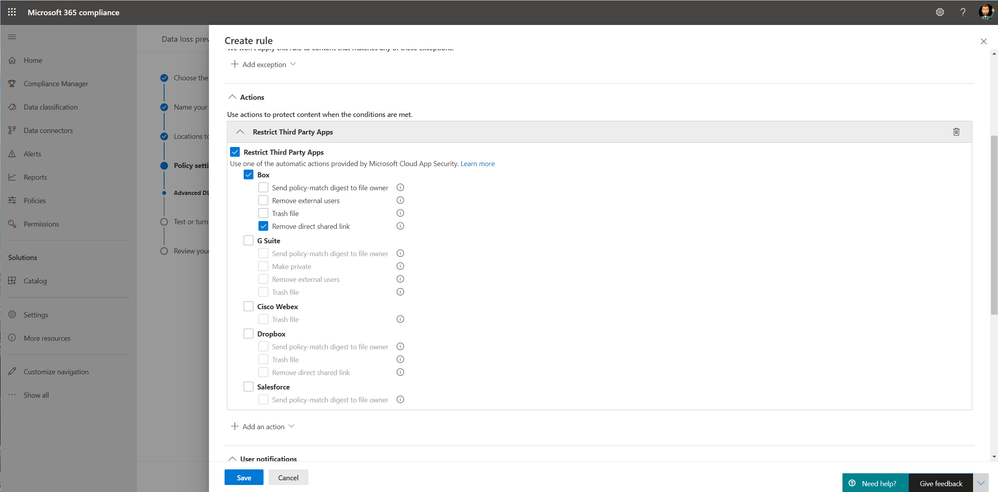The width and height of the screenshot is (998, 492).
Task: Go to Reports in the sidebar
Action: 35,178
